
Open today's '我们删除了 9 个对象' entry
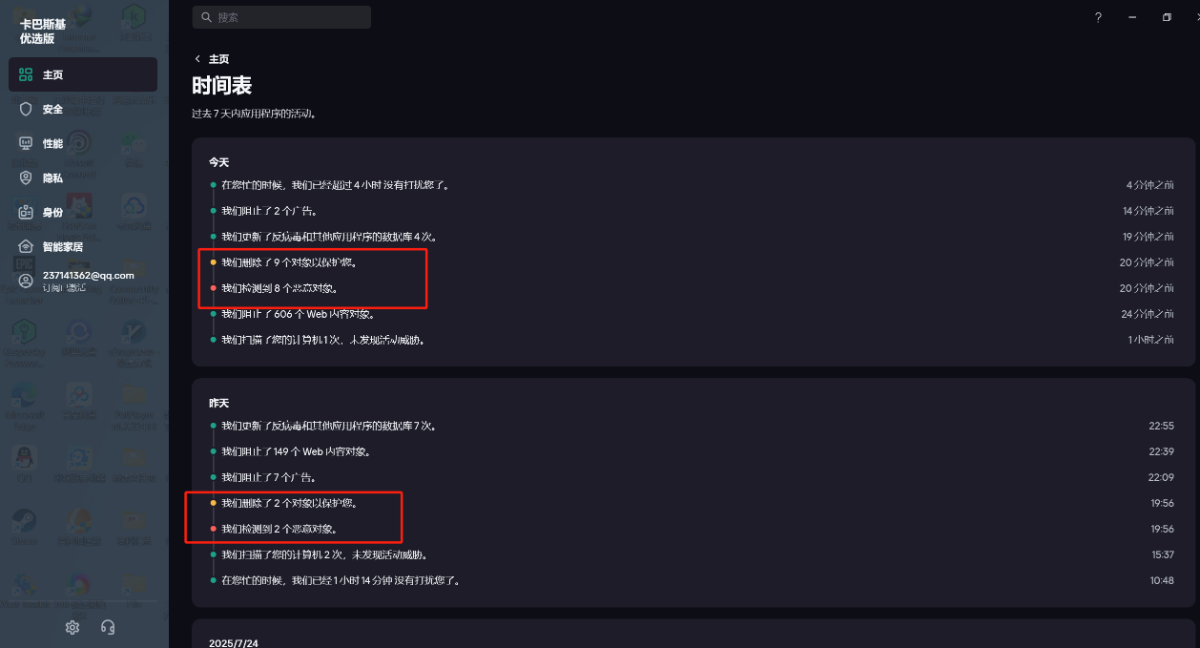pyautogui.click(x=289, y=262)
